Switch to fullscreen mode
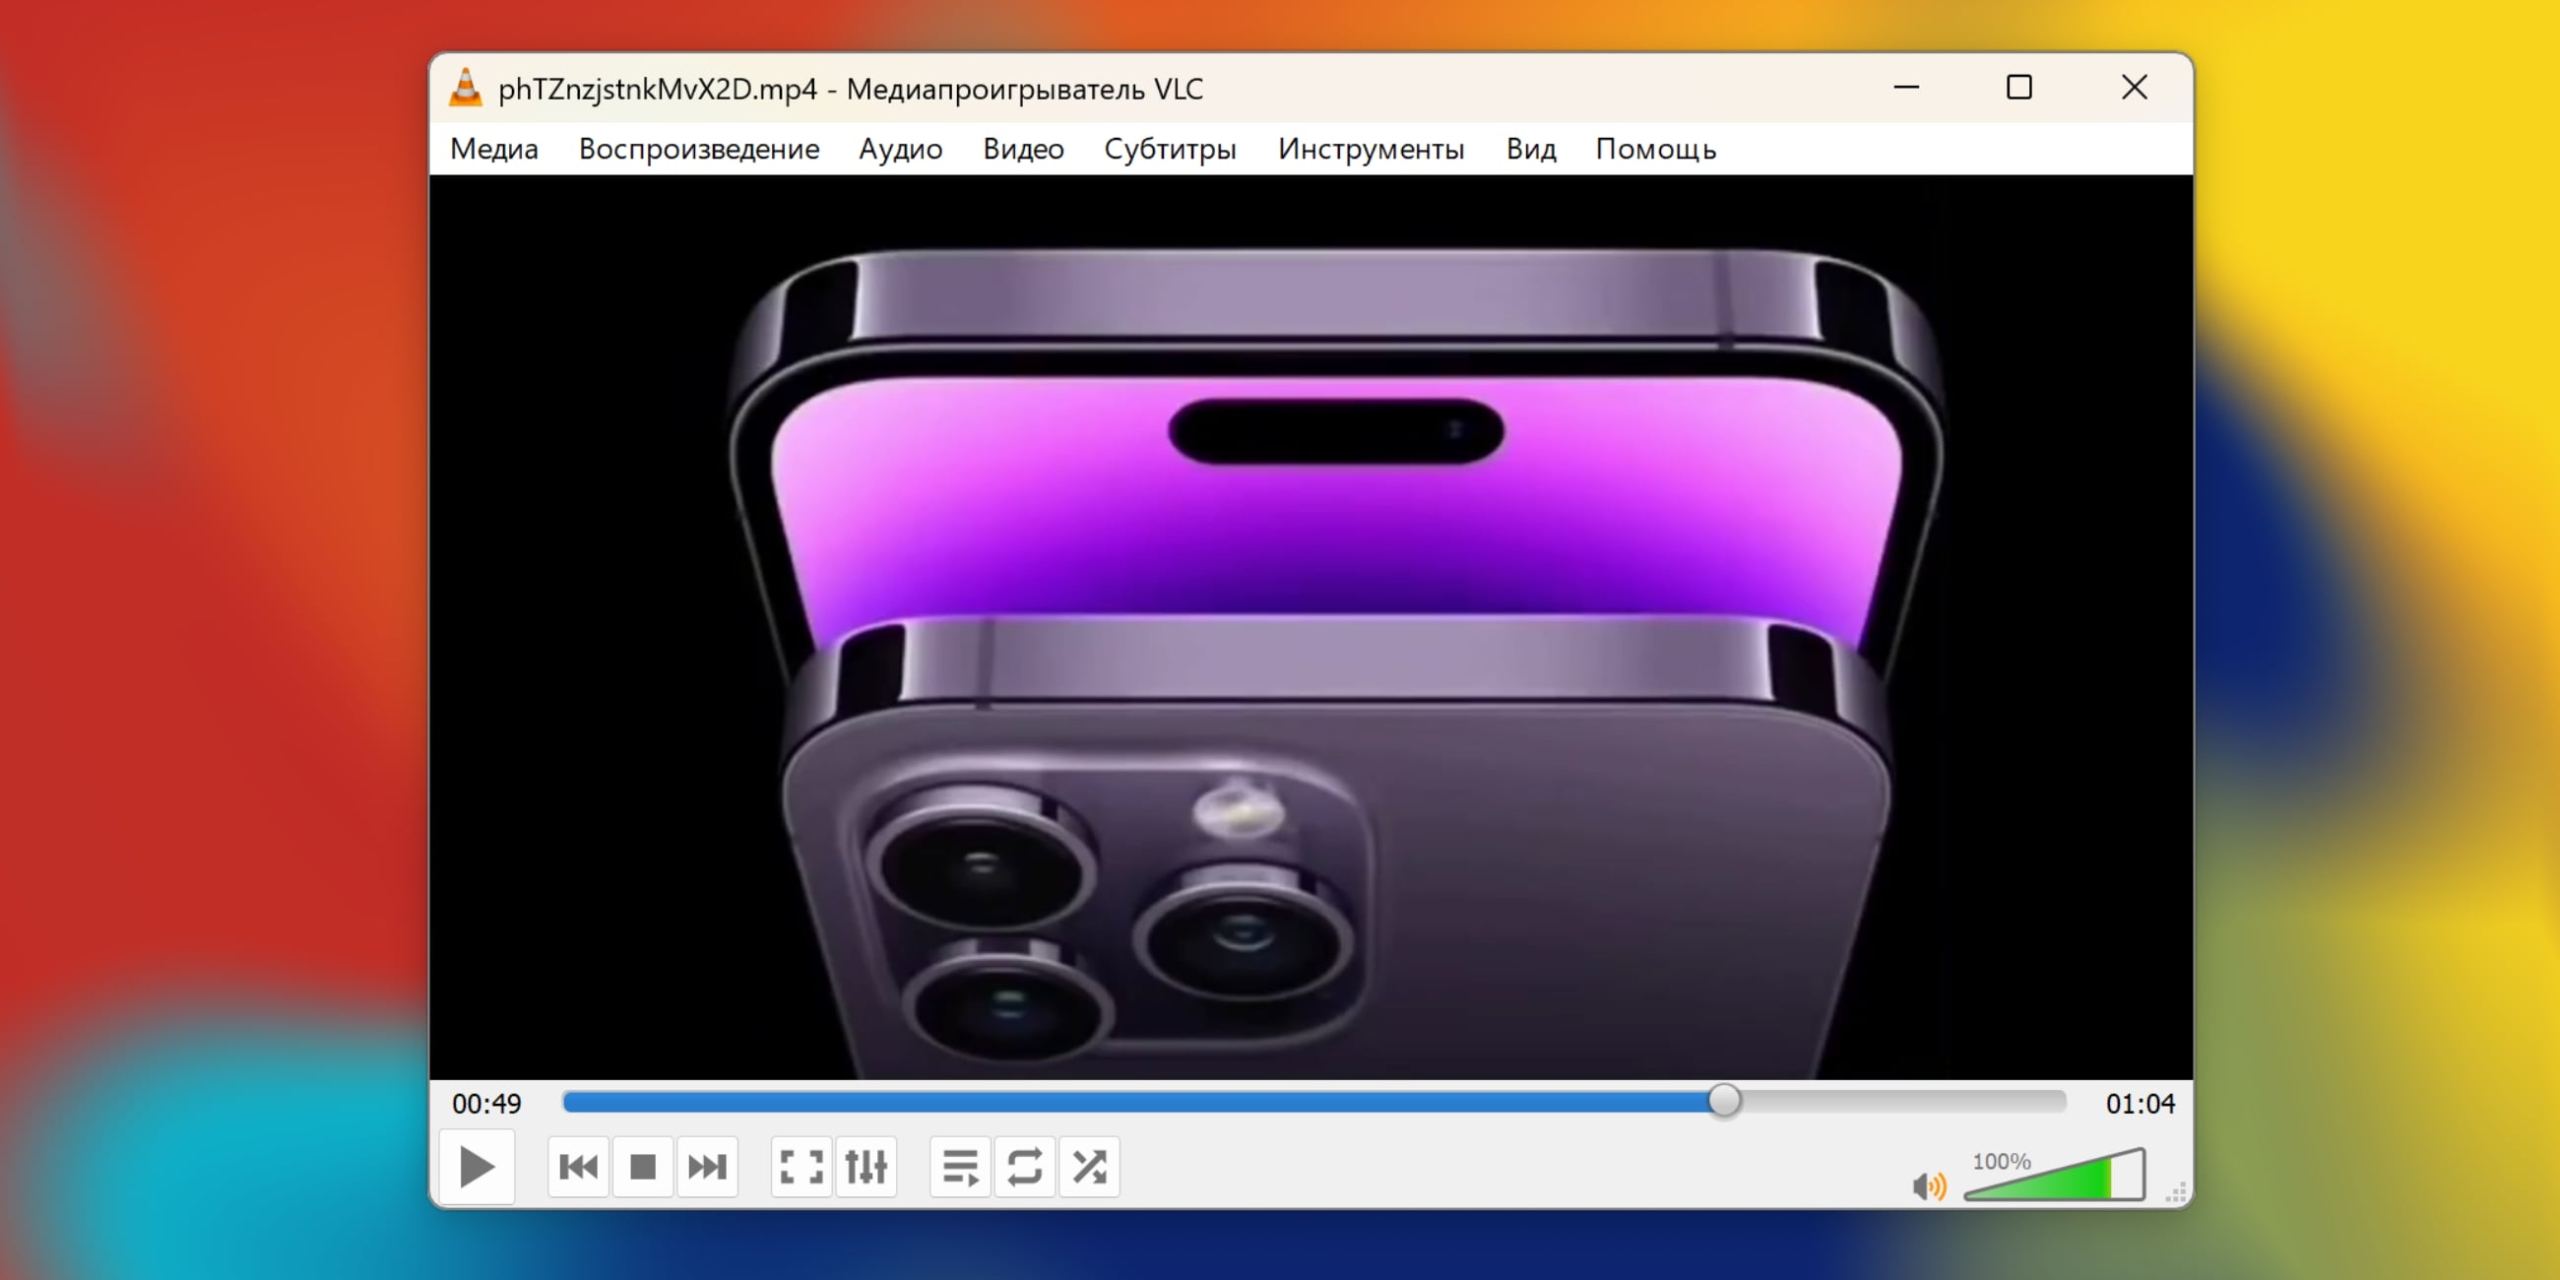This screenshot has width=2560, height=1280. 800,1166
